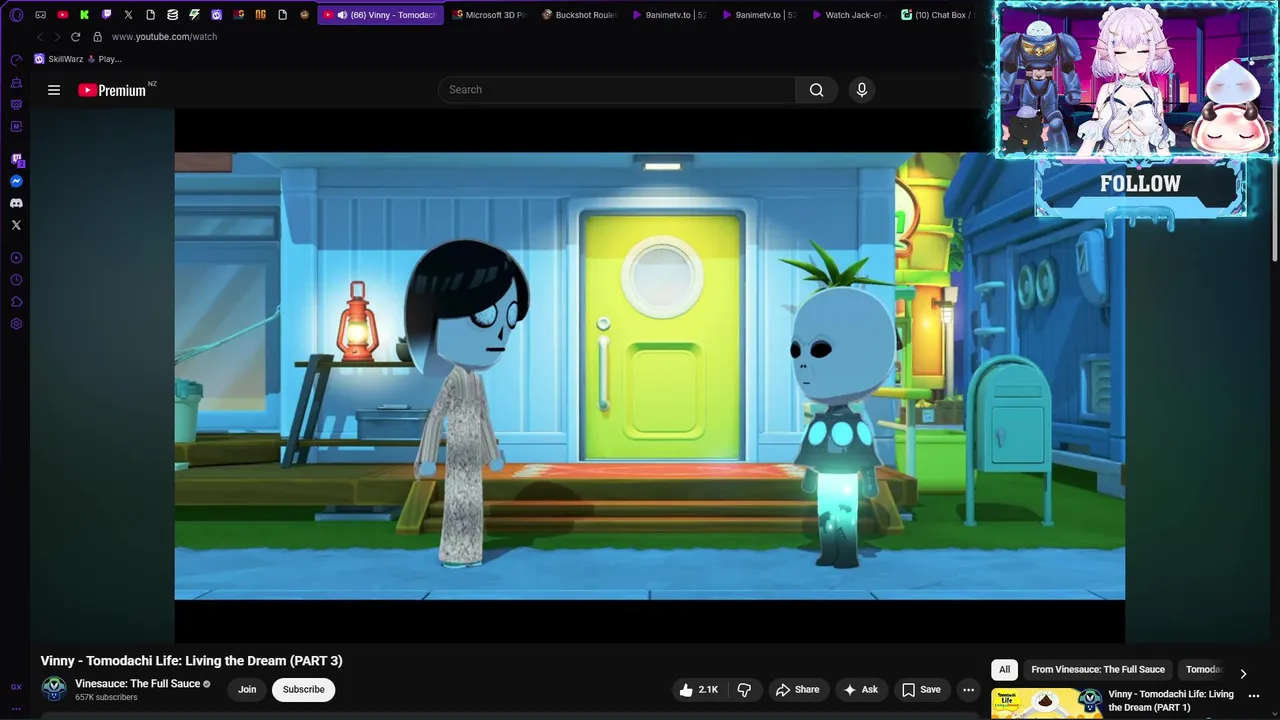This screenshot has height=720, width=1280.
Task: Open the pinned X tab
Action: coord(128,15)
